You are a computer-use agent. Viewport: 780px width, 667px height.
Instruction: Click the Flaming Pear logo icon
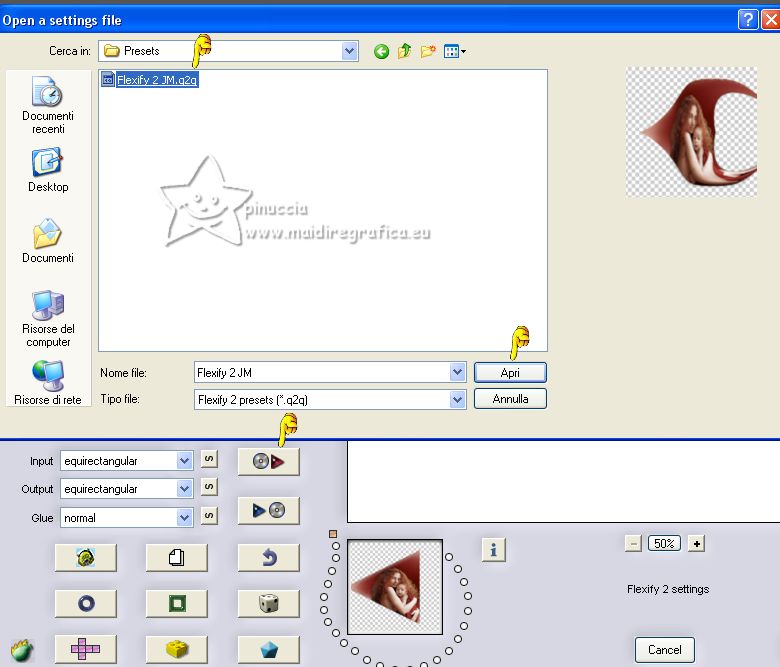coord(22,650)
